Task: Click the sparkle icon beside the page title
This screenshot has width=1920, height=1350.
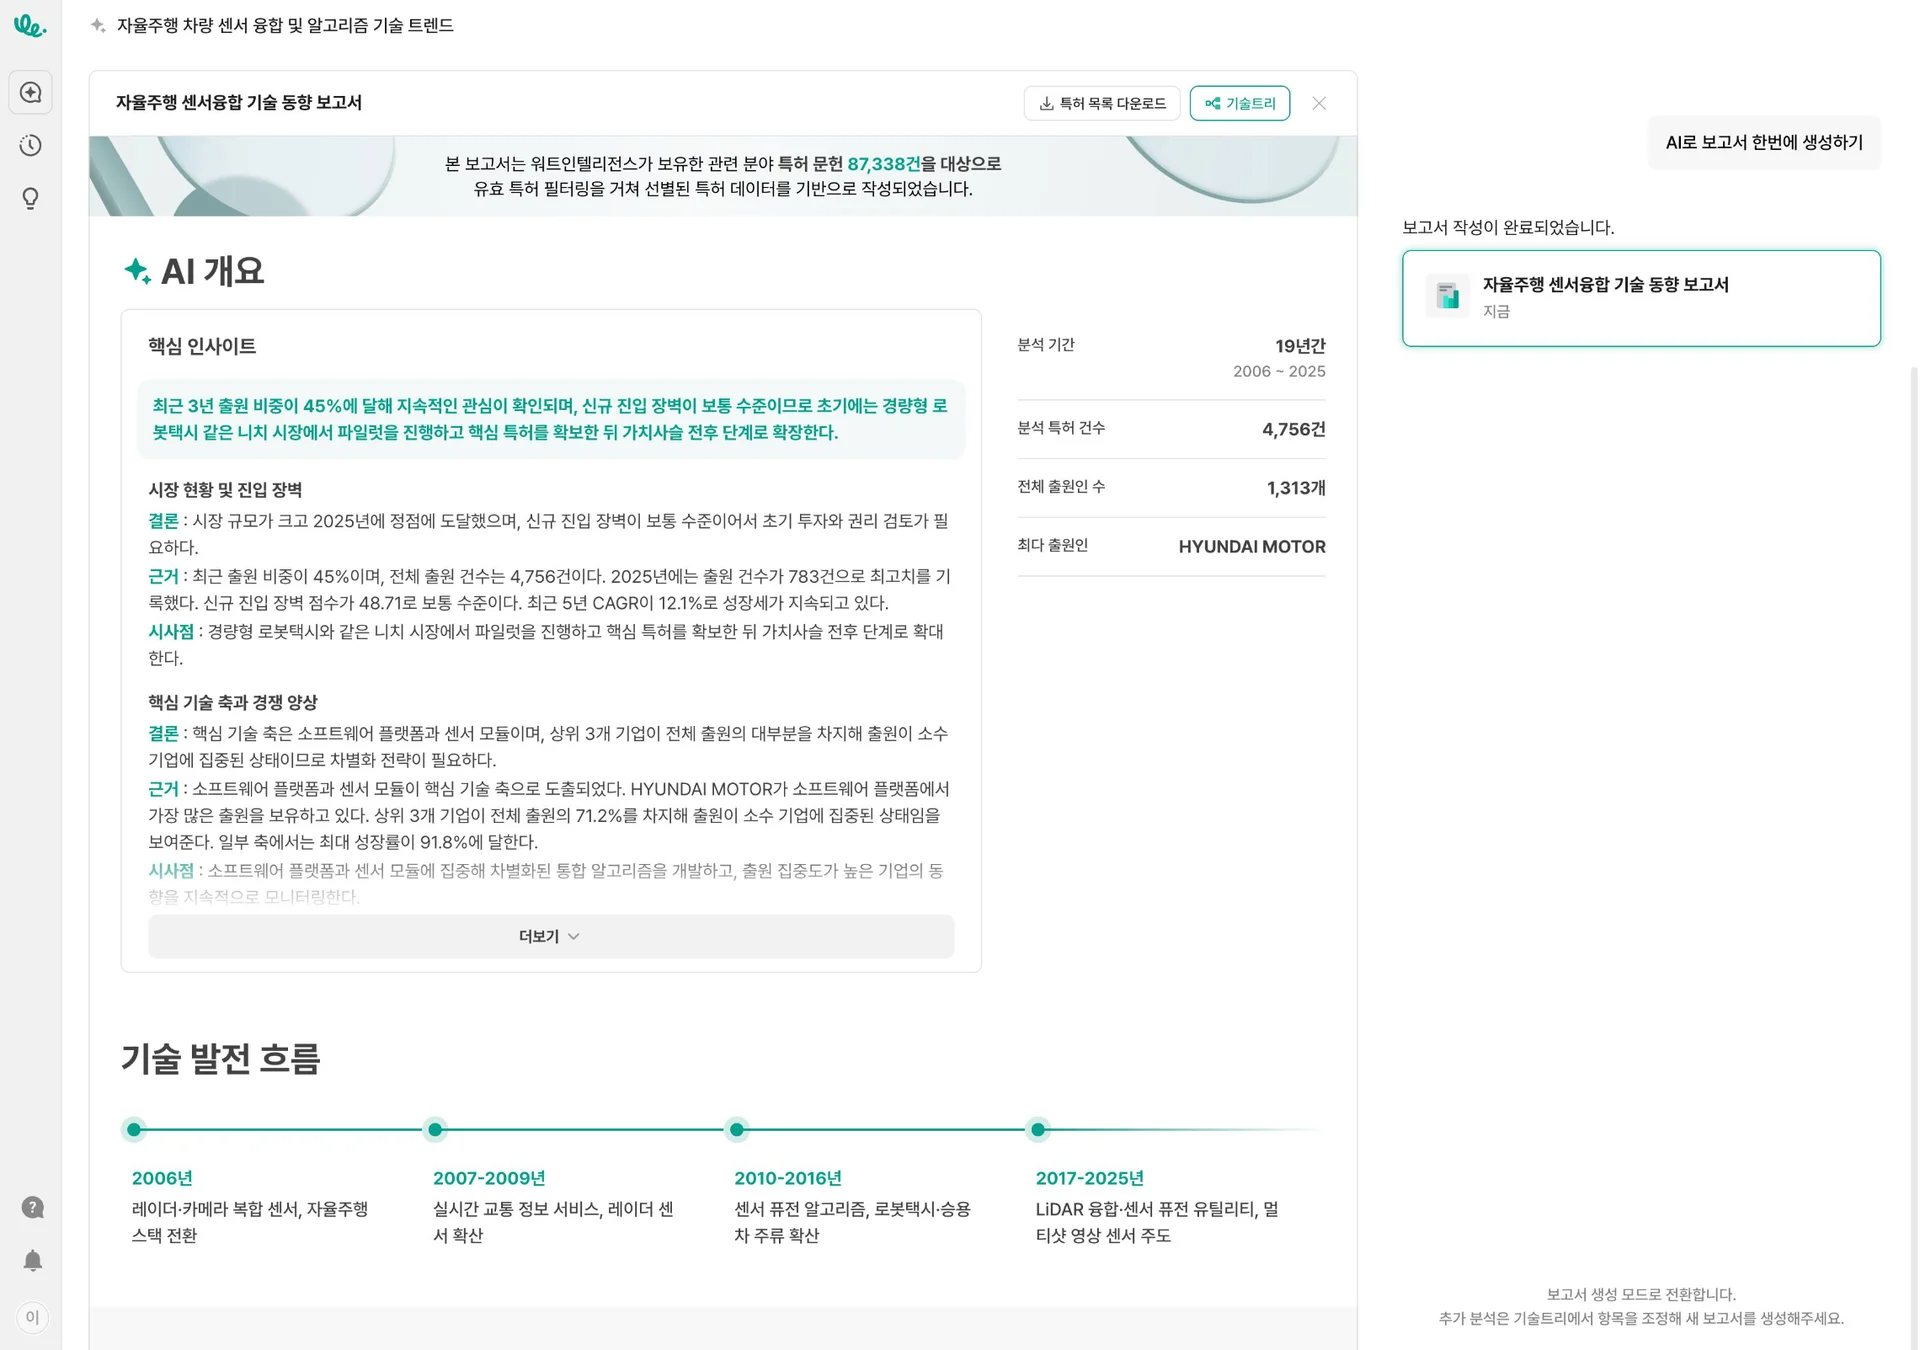Action: (98, 25)
